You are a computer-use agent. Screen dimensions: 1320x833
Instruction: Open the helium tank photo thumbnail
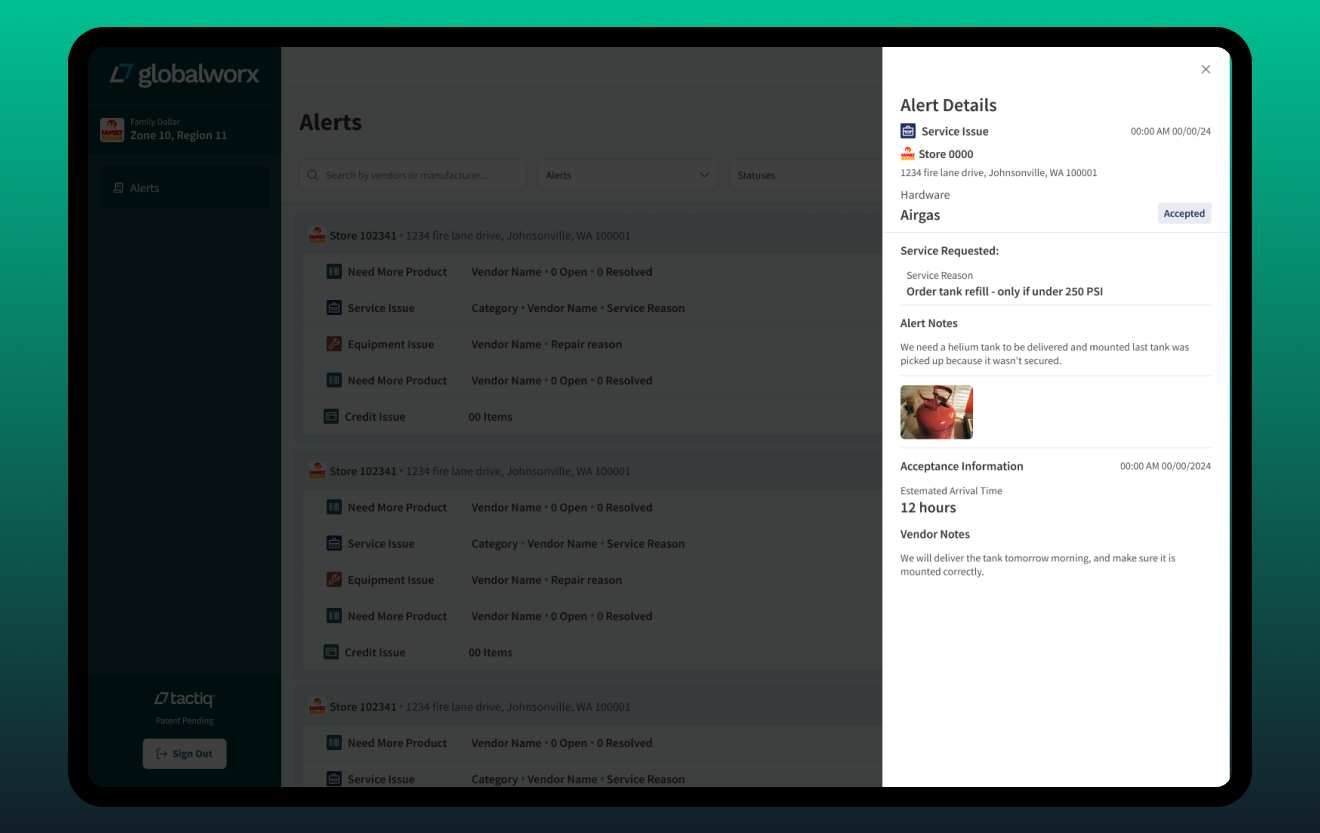click(x=936, y=412)
